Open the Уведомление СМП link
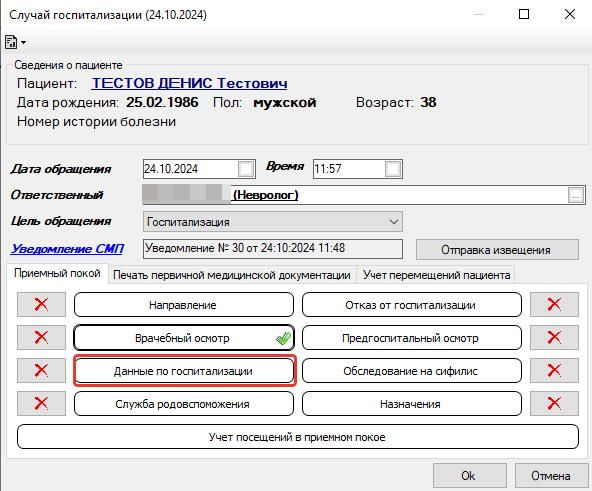This screenshot has height=491, width=592. tap(67, 249)
